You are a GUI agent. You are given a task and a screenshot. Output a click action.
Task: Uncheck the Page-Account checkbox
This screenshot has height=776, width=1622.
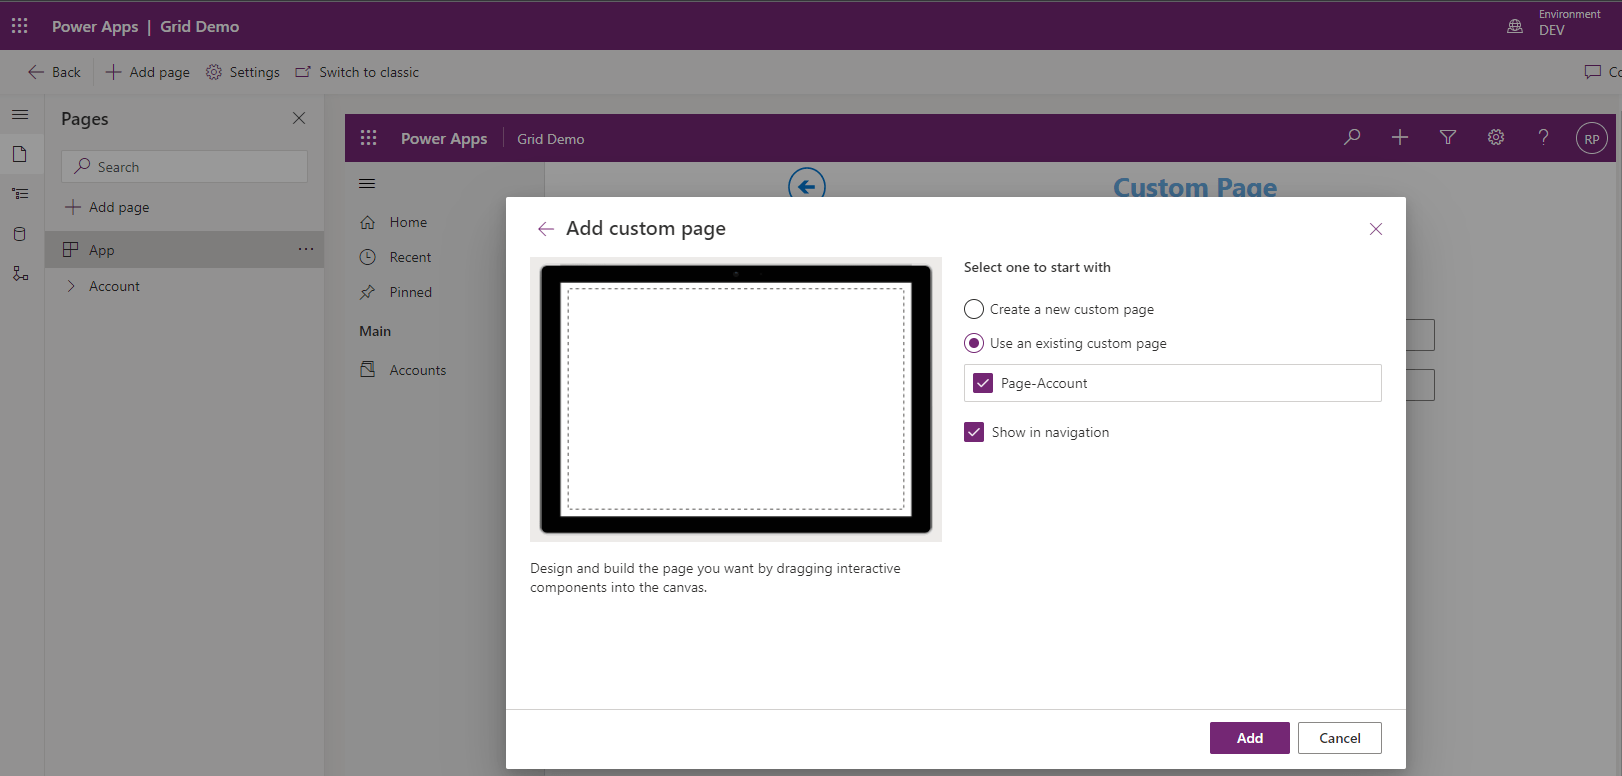pos(983,383)
